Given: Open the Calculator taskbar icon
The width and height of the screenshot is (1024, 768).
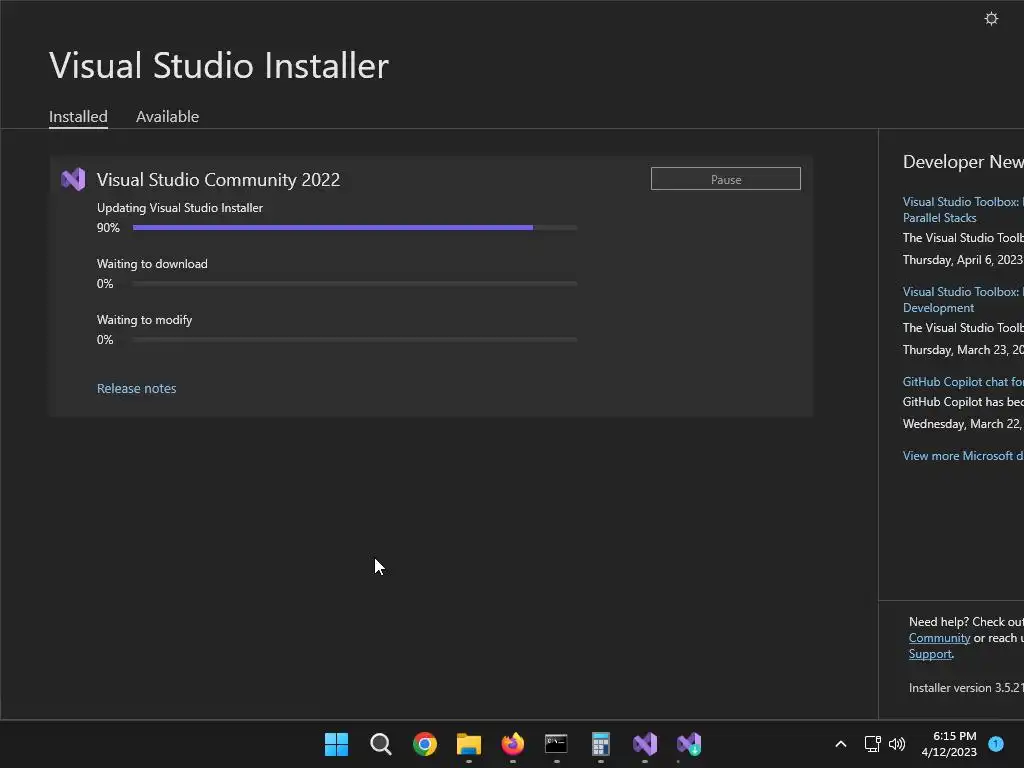Looking at the screenshot, I should click(x=601, y=744).
